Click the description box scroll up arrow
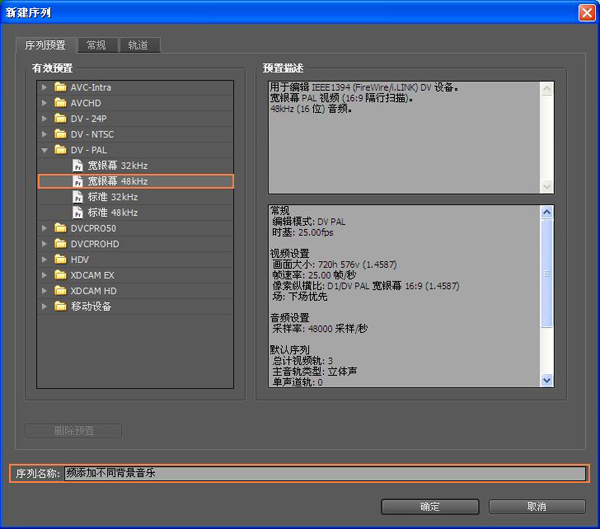 pos(547,89)
